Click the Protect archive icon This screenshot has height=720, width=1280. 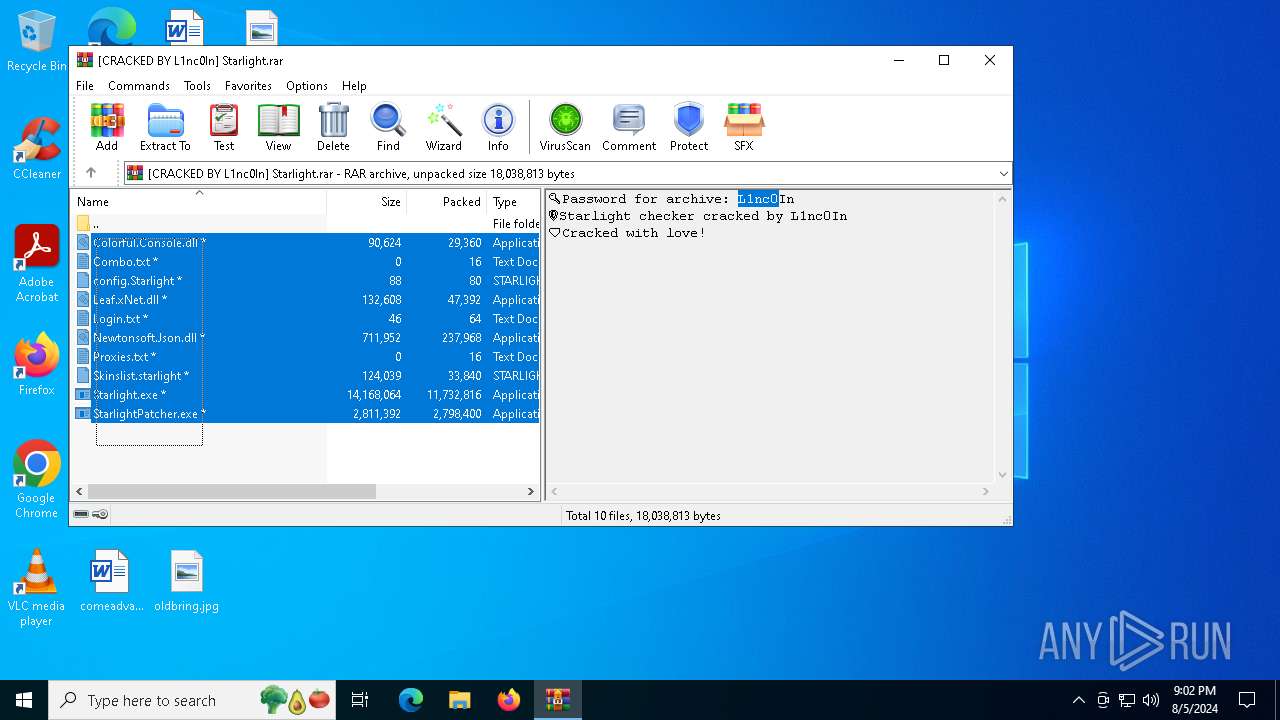(x=689, y=127)
